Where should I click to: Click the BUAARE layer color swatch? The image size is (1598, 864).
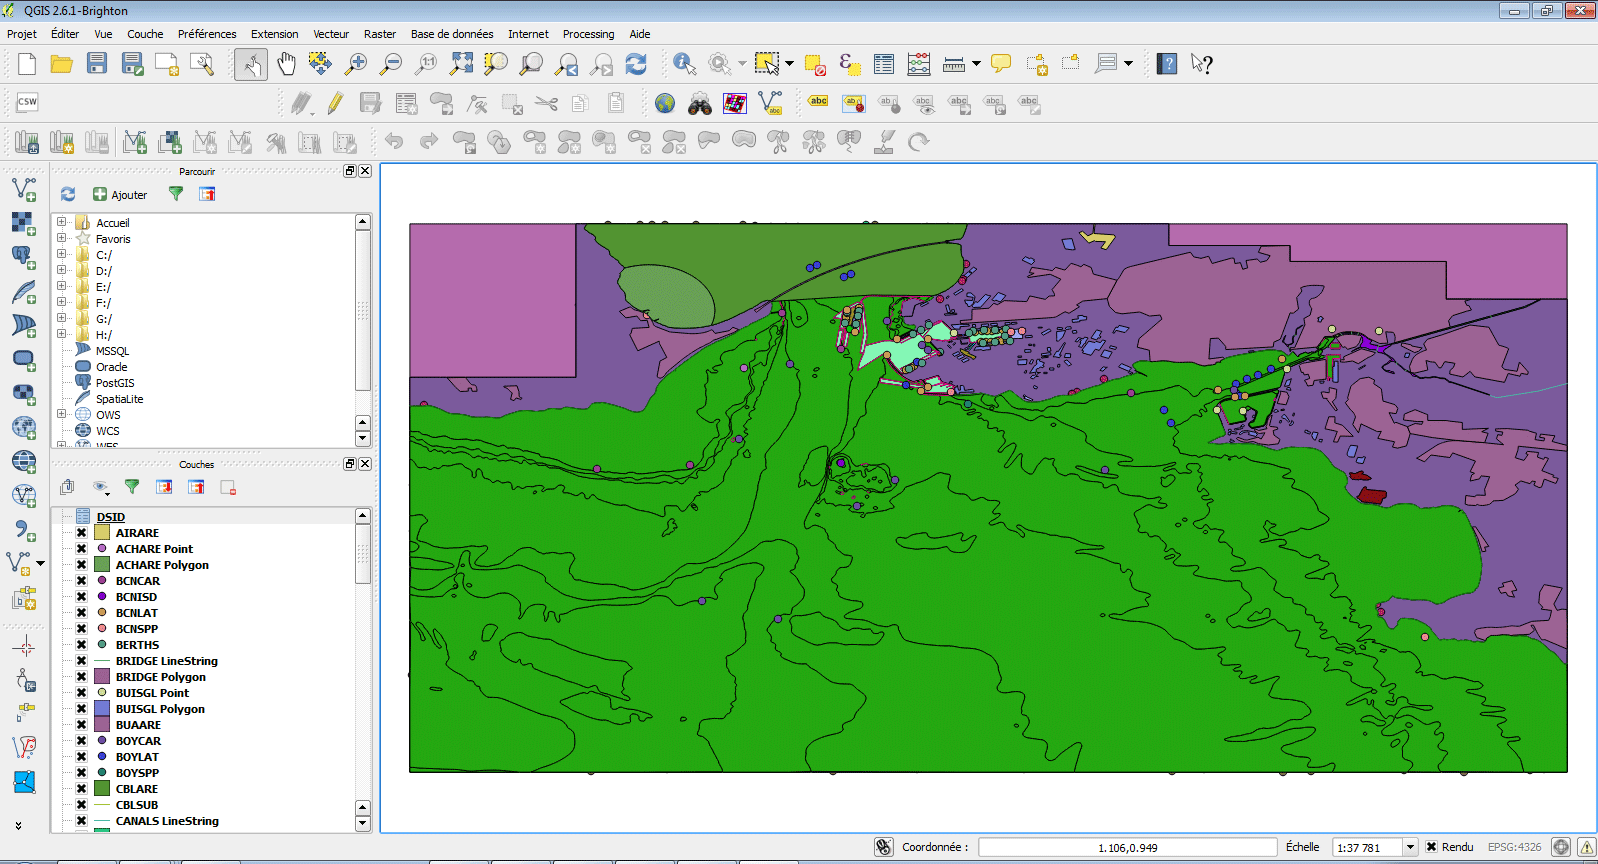102,725
